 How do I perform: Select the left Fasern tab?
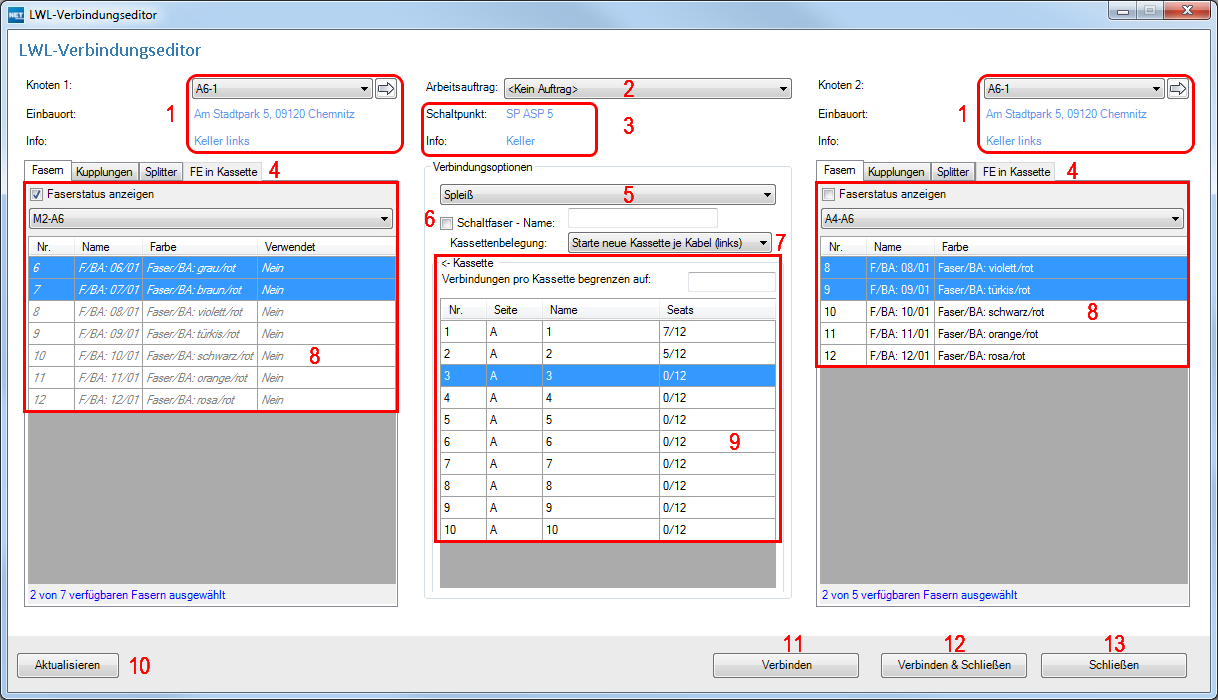[x=49, y=170]
